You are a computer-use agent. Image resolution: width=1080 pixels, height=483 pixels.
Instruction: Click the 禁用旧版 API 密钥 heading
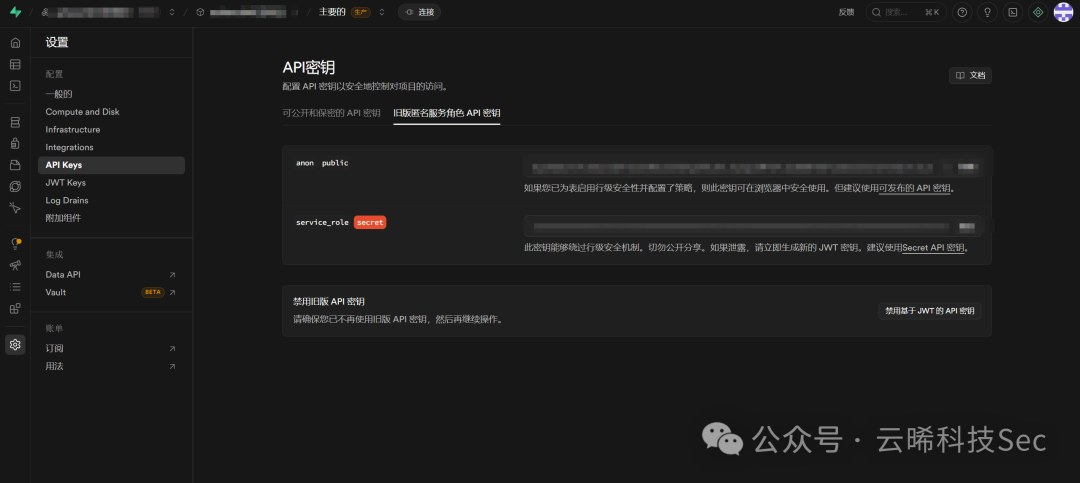329,302
